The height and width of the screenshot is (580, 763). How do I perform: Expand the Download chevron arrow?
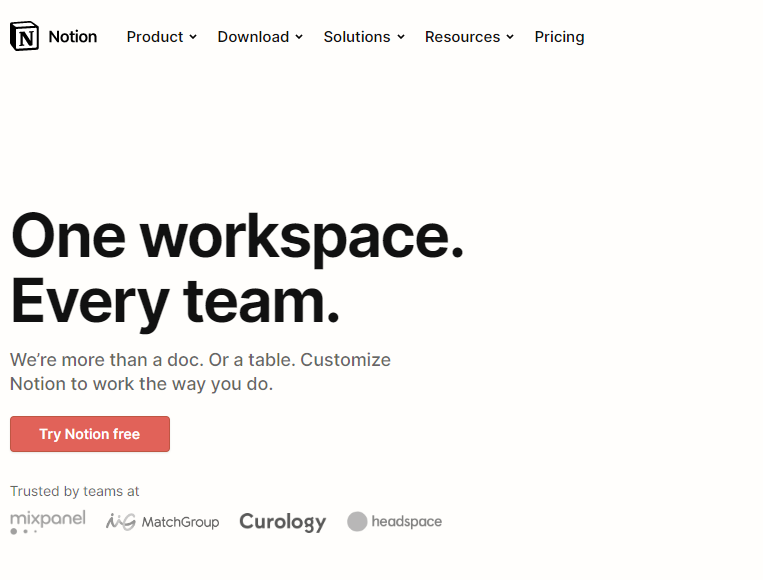(299, 37)
